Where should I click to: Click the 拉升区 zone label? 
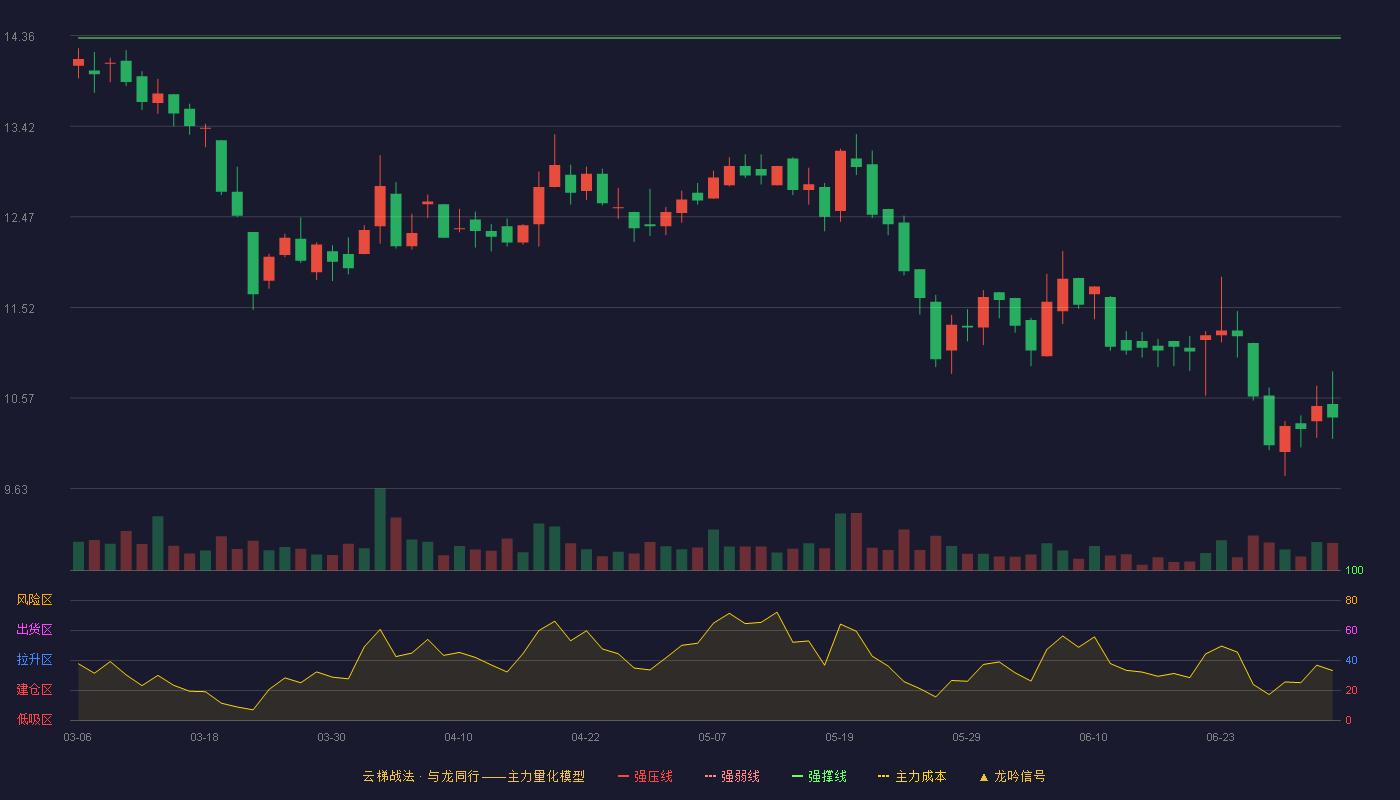34,660
